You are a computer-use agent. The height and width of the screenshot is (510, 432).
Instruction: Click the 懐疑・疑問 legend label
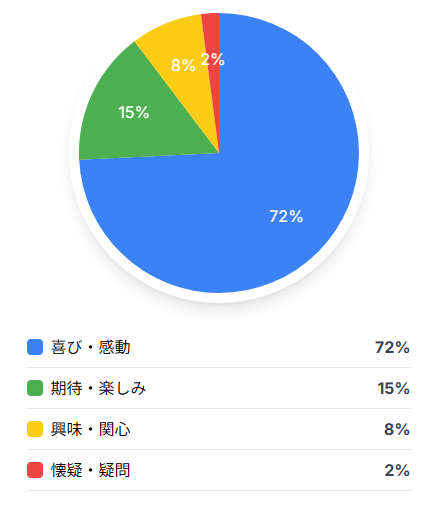pyautogui.click(x=90, y=470)
